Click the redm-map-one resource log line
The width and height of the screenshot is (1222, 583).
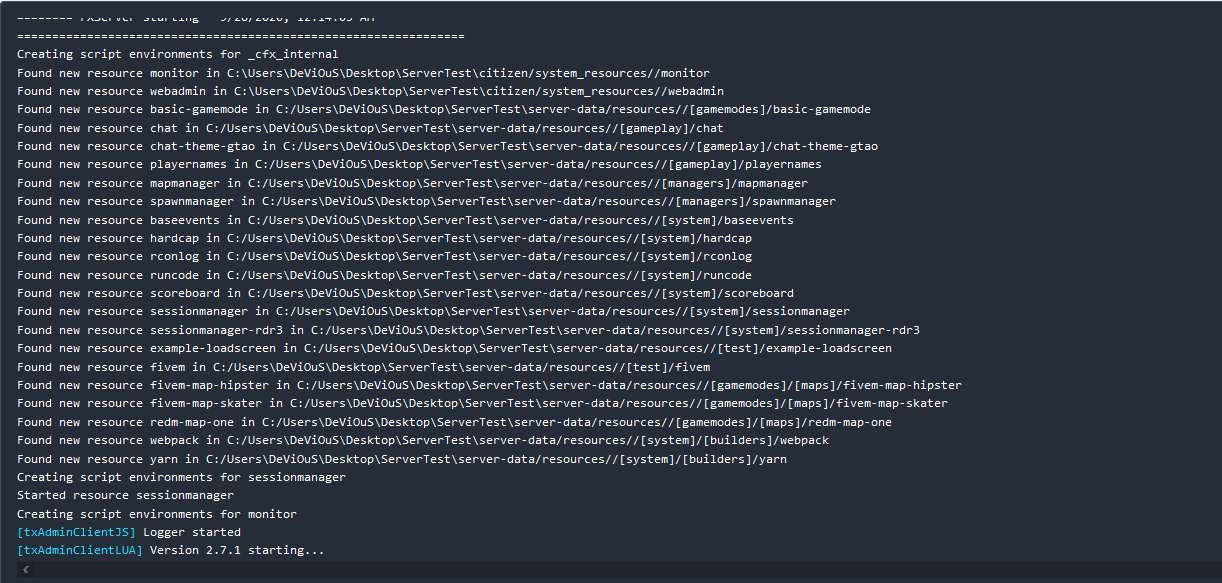[454, 422]
